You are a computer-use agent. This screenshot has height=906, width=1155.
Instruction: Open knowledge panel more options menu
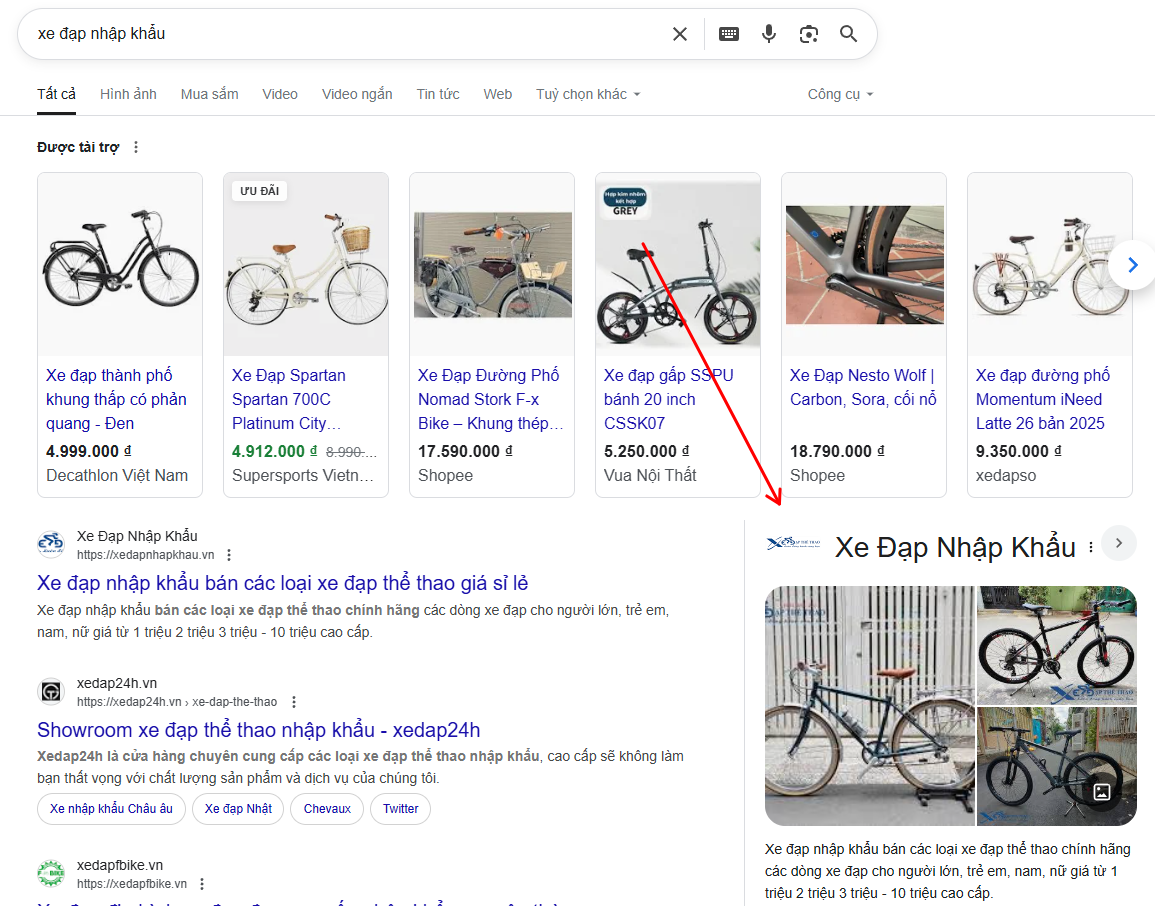tap(1091, 547)
